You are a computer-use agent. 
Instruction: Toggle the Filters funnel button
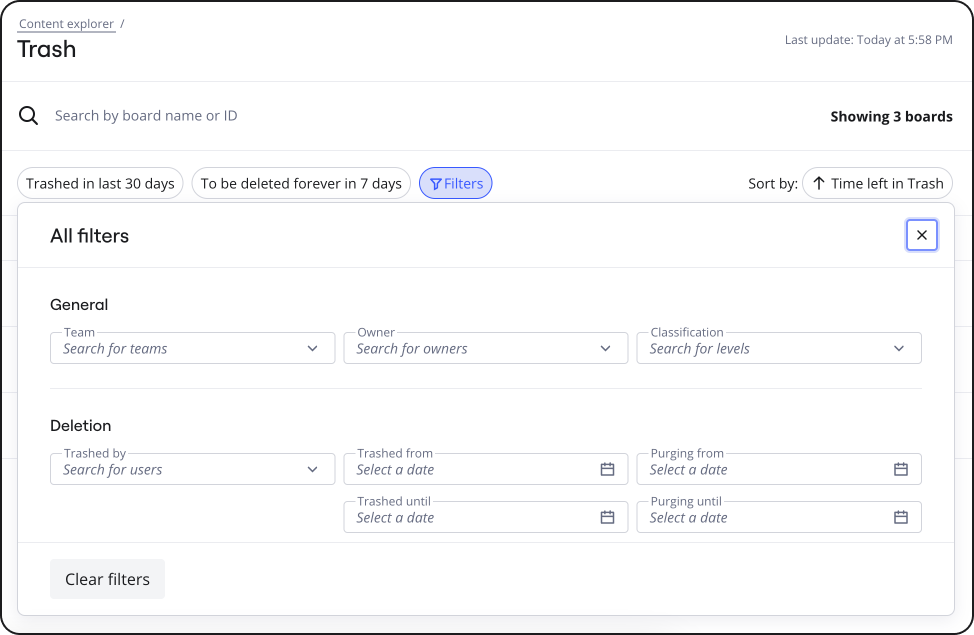click(x=455, y=183)
